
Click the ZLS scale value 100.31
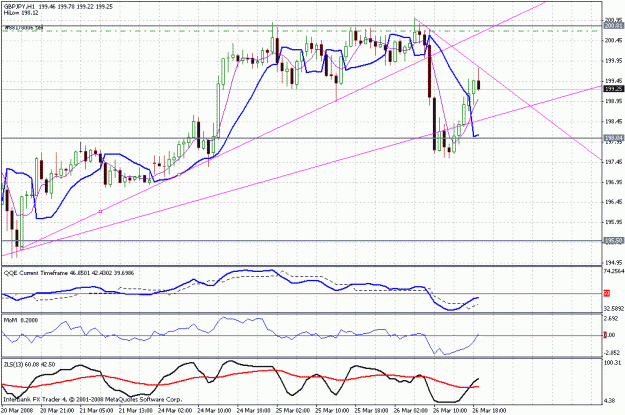[613, 363]
